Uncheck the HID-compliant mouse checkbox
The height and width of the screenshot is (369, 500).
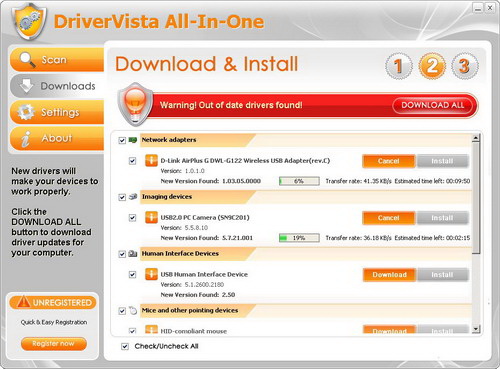coord(132,331)
